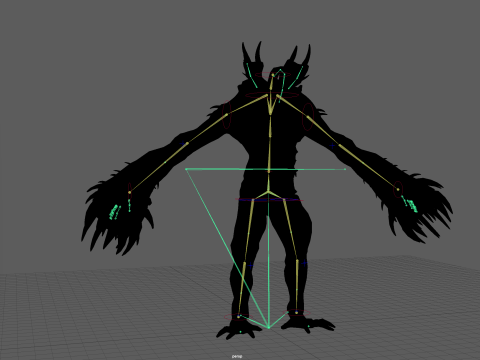Click the persp camera label
Screen dimensions: 480x360
[x=237, y=356]
